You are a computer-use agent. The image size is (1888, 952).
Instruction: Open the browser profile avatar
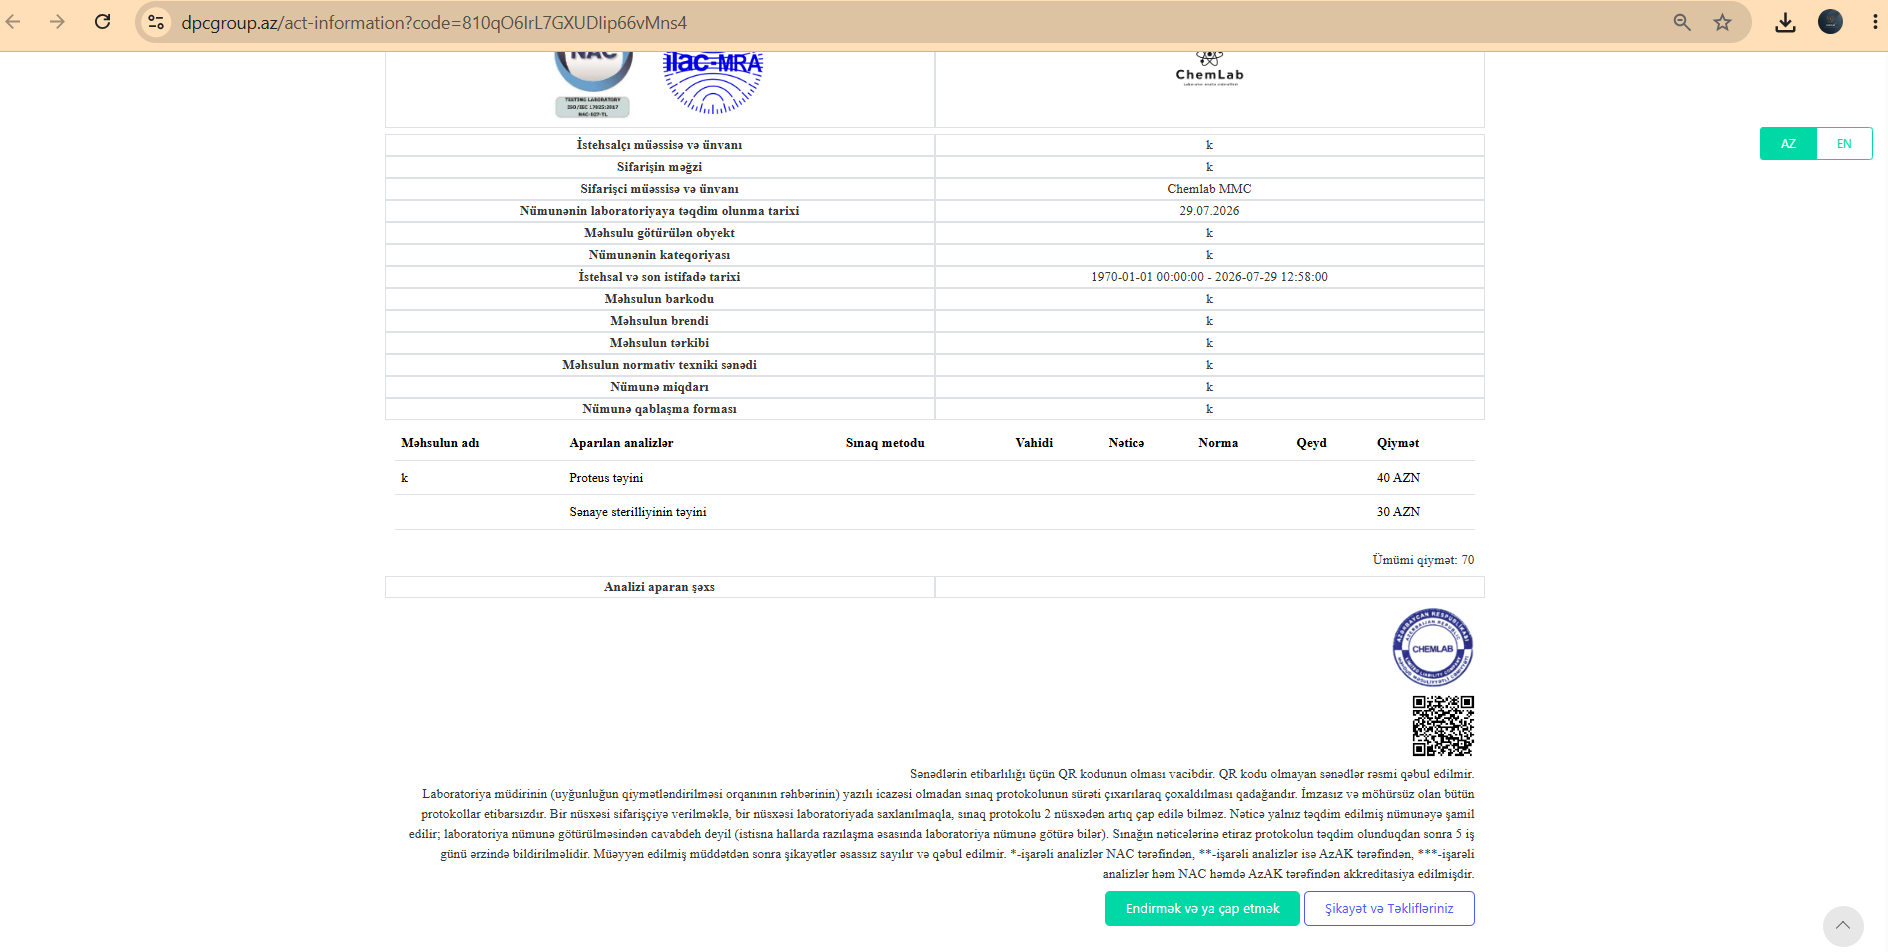pos(1830,22)
